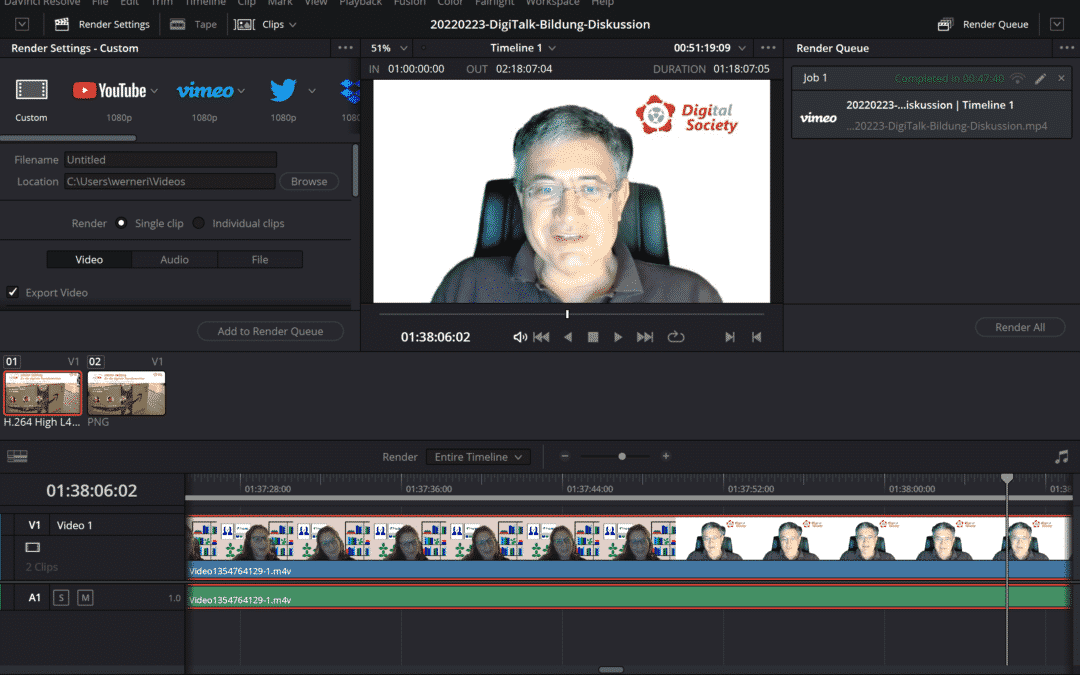Jump to first frame in viewer

coord(541,337)
